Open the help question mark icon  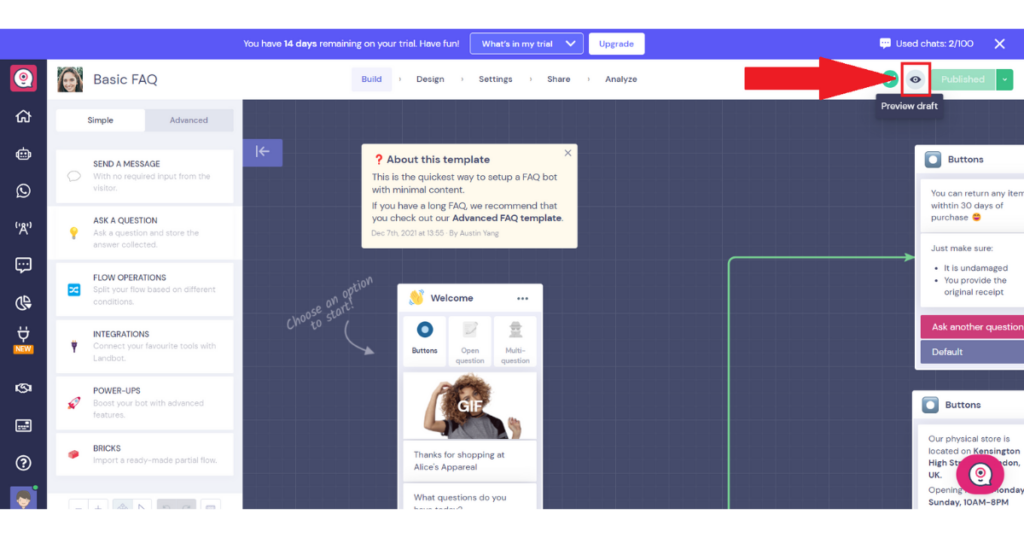(23, 463)
